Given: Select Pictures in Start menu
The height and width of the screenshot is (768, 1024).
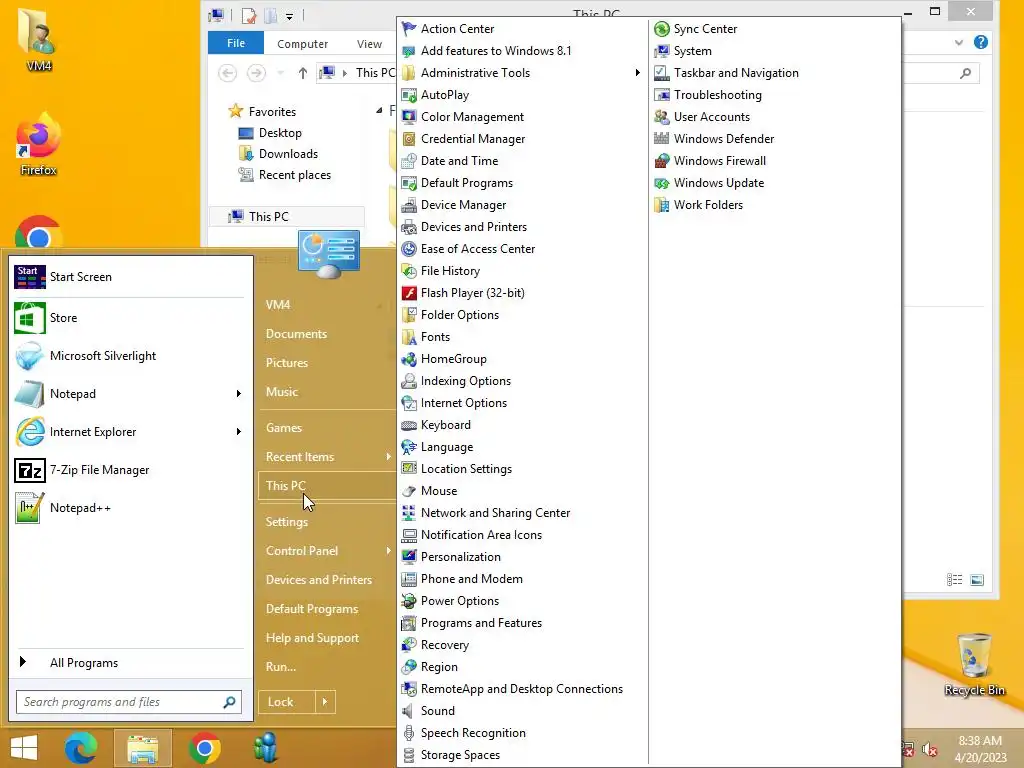Looking at the screenshot, I should click(x=287, y=362).
